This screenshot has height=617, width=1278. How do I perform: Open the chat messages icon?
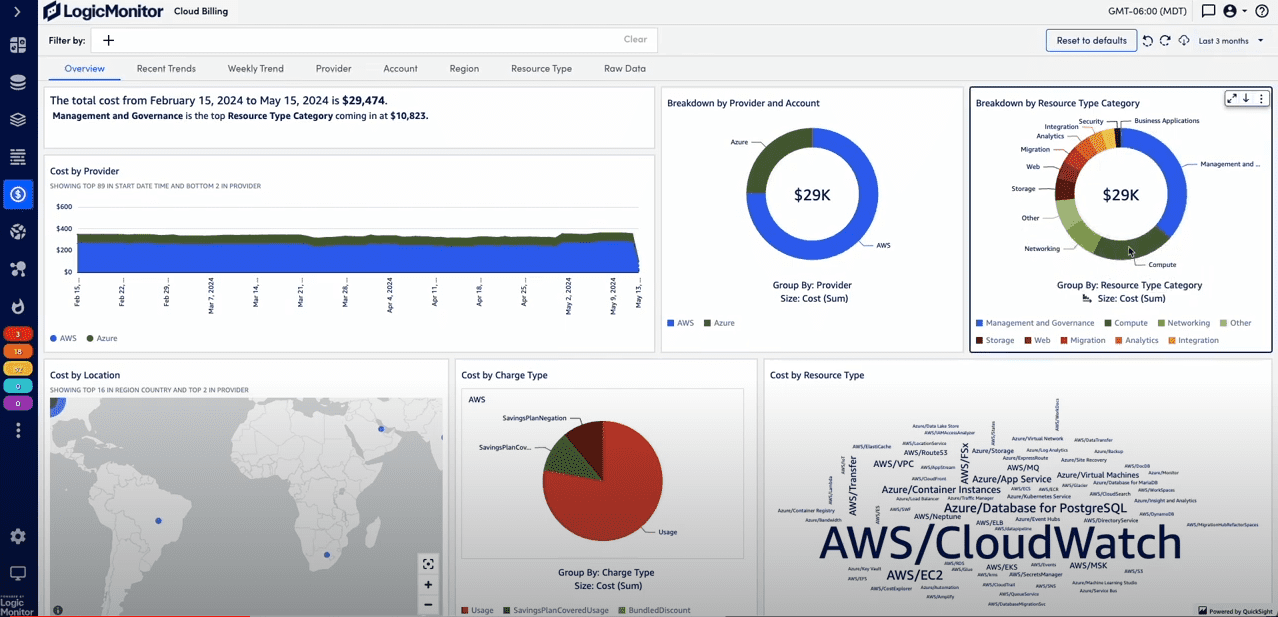point(1208,12)
